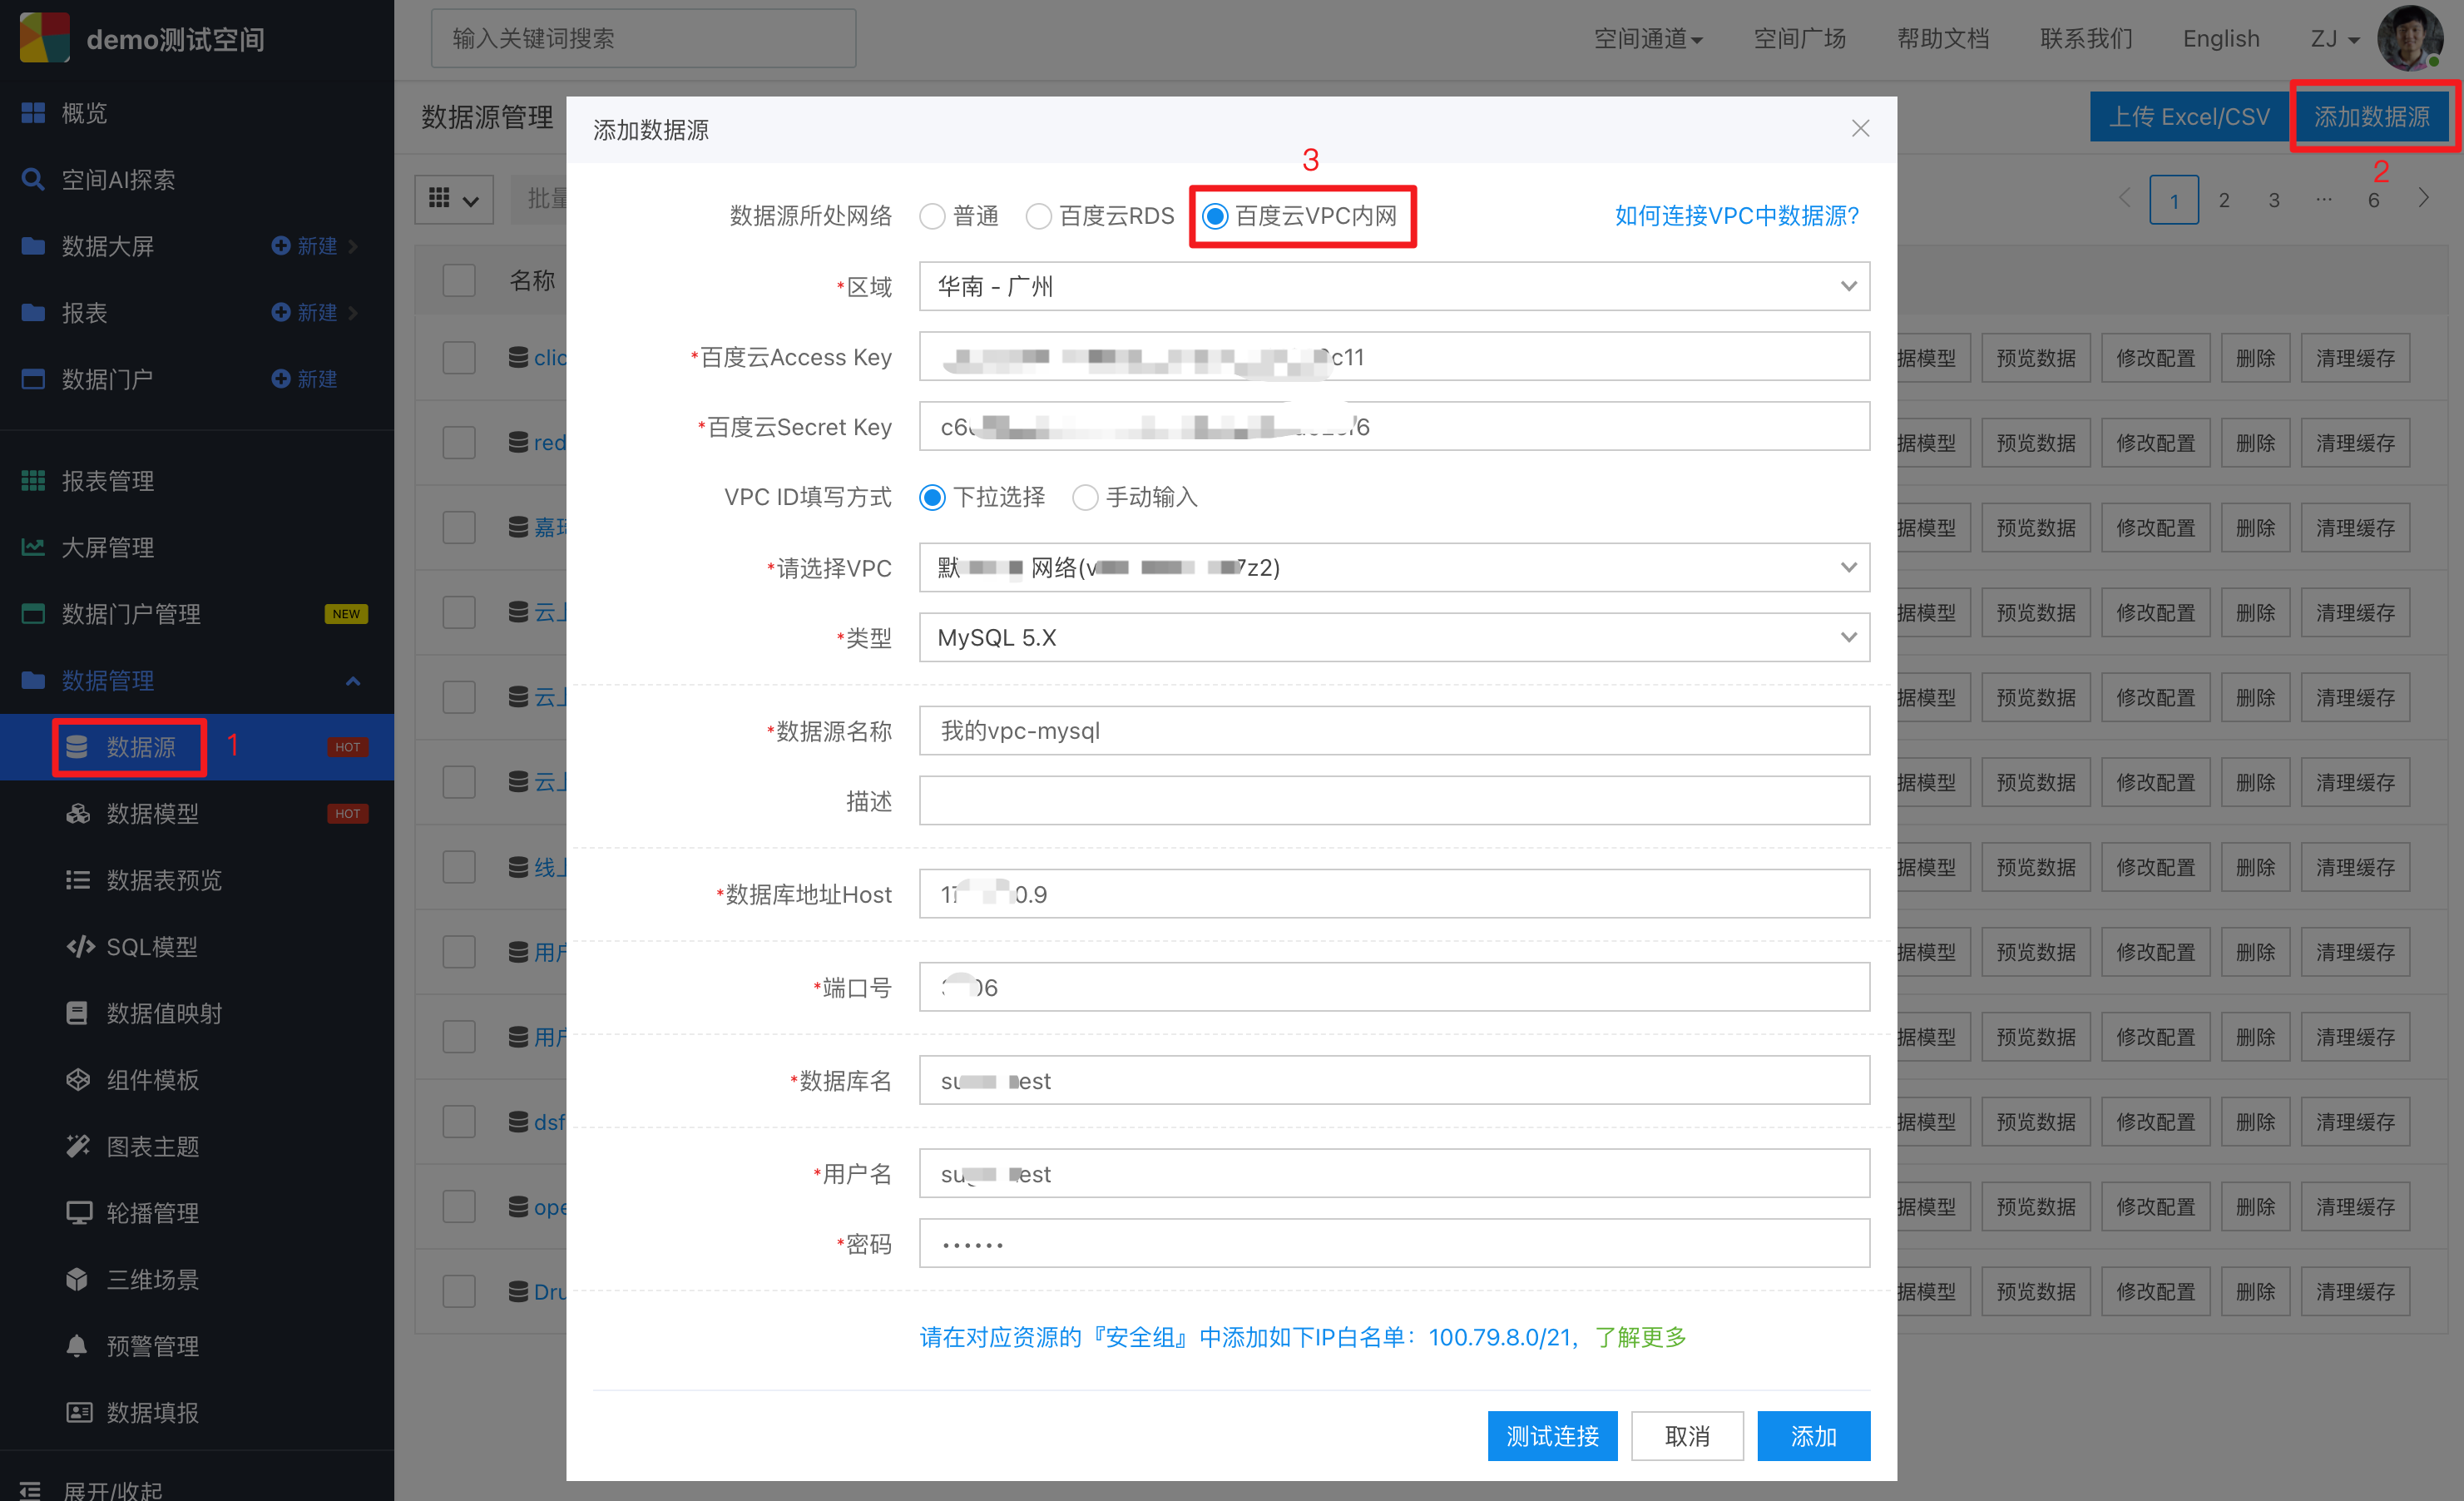Click the 组件模板 component icon
The width and height of the screenshot is (2464, 1501).
point(77,1080)
